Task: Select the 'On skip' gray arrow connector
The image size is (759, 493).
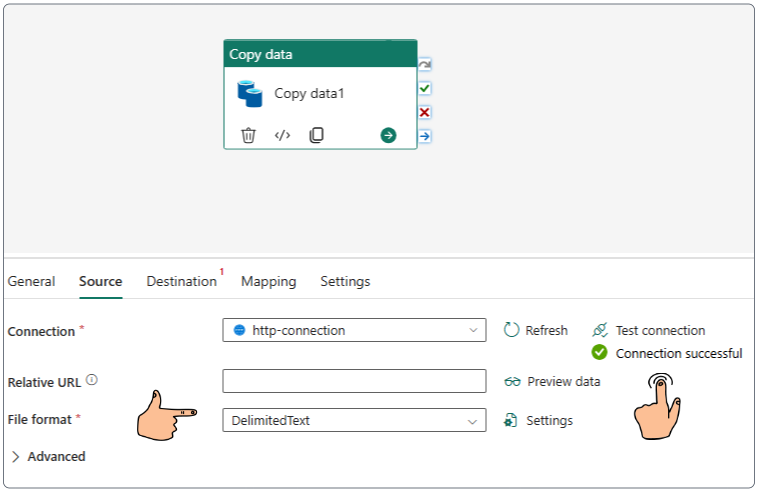Action: pos(425,65)
